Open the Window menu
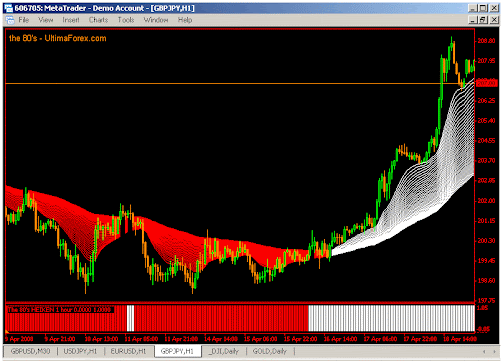503x361 pixels. pos(156,20)
